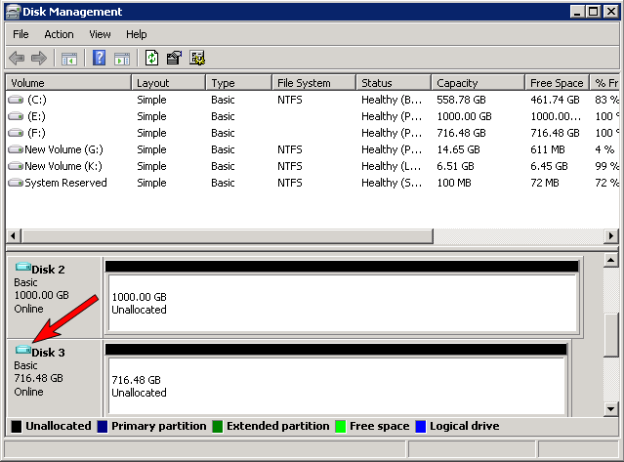Click the volume list horizontal scrollbar right arrow
Screen dimensions: 624x462
(613, 236)
